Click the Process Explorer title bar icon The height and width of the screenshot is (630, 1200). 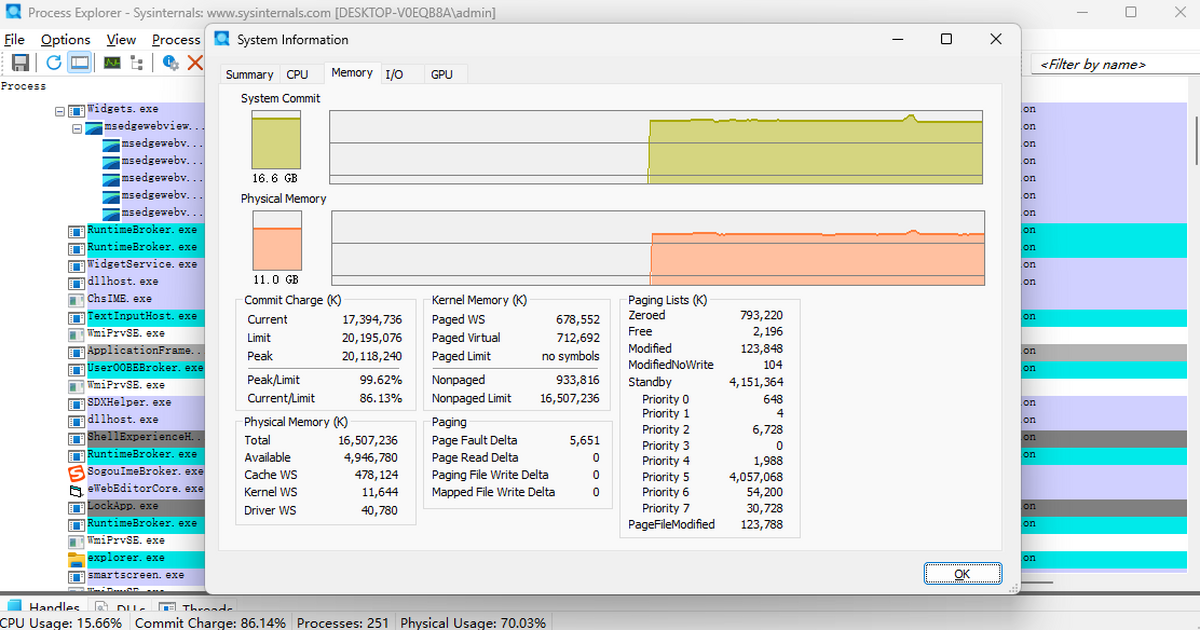point(13,13)
